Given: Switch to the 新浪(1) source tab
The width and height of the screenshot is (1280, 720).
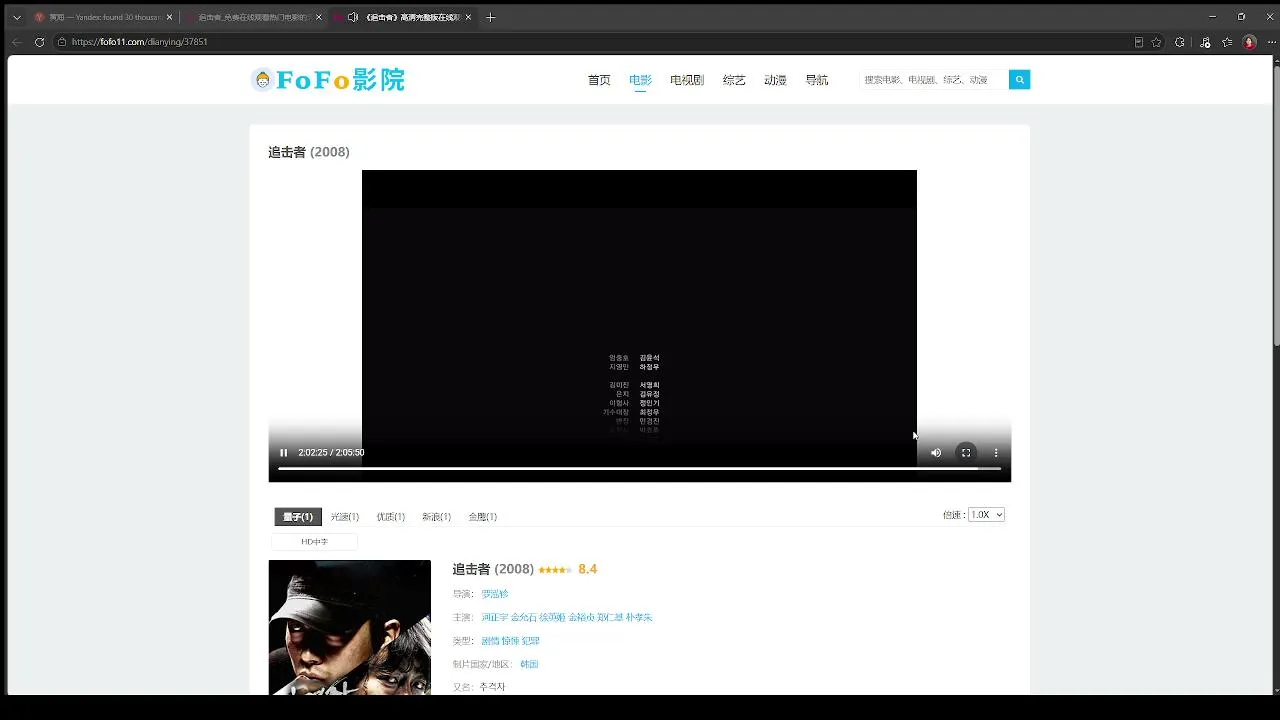Looking at the screenshot, I should [x=436, y=517].
